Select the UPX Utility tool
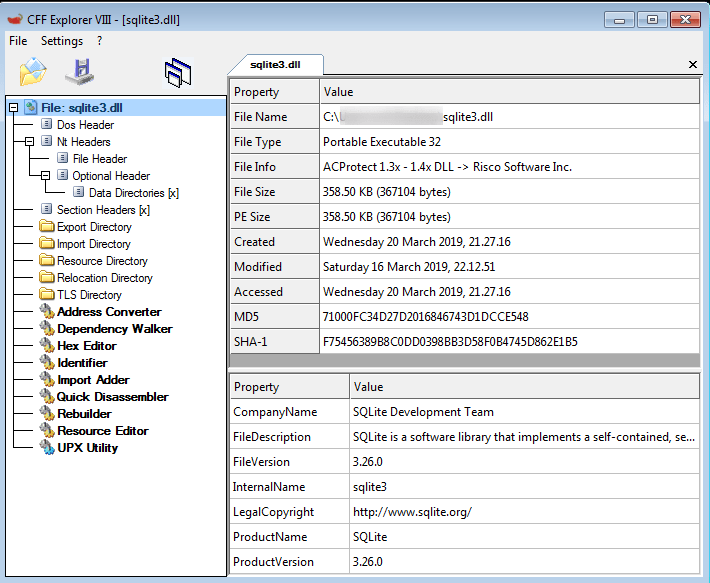Screen dimensions: 710x583 (x=87, y=448)
